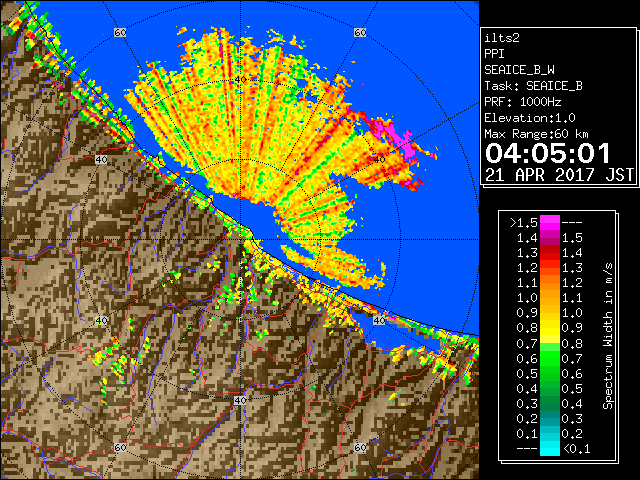This screenshot has height=480, width=640.
Task: Select the yellow 0.8–0.9 legend band
Action: (x=550, y=328)
